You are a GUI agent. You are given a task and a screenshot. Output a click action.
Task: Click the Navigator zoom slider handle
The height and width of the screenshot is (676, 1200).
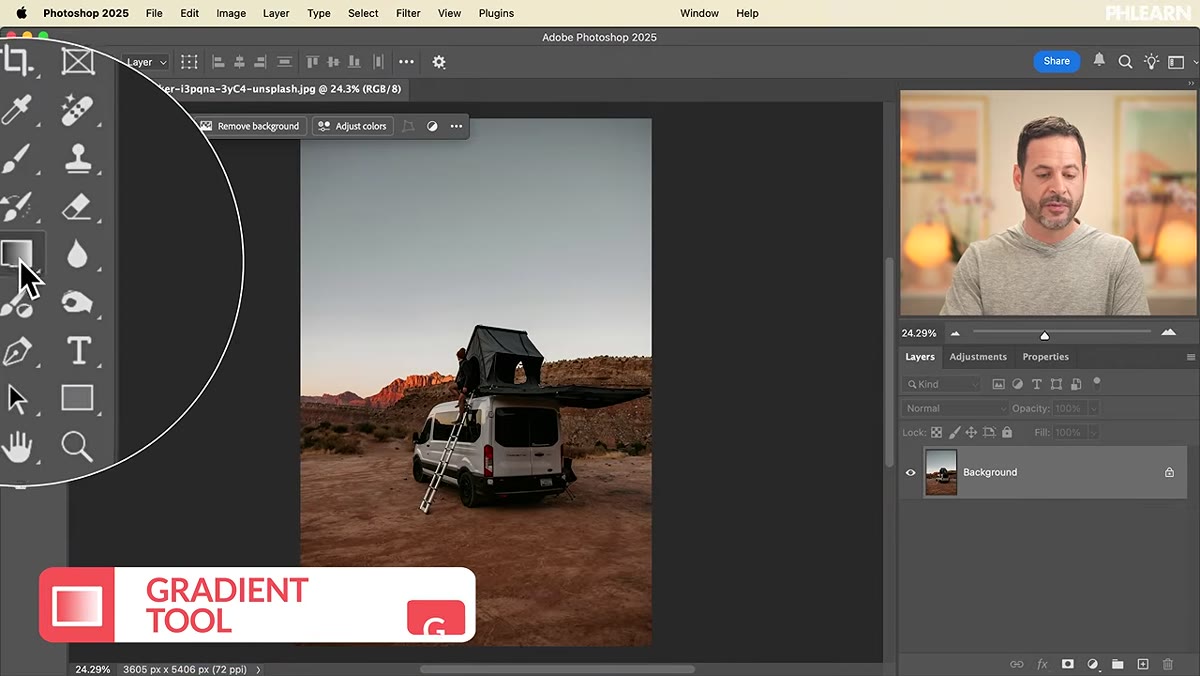click(1044, 335)
